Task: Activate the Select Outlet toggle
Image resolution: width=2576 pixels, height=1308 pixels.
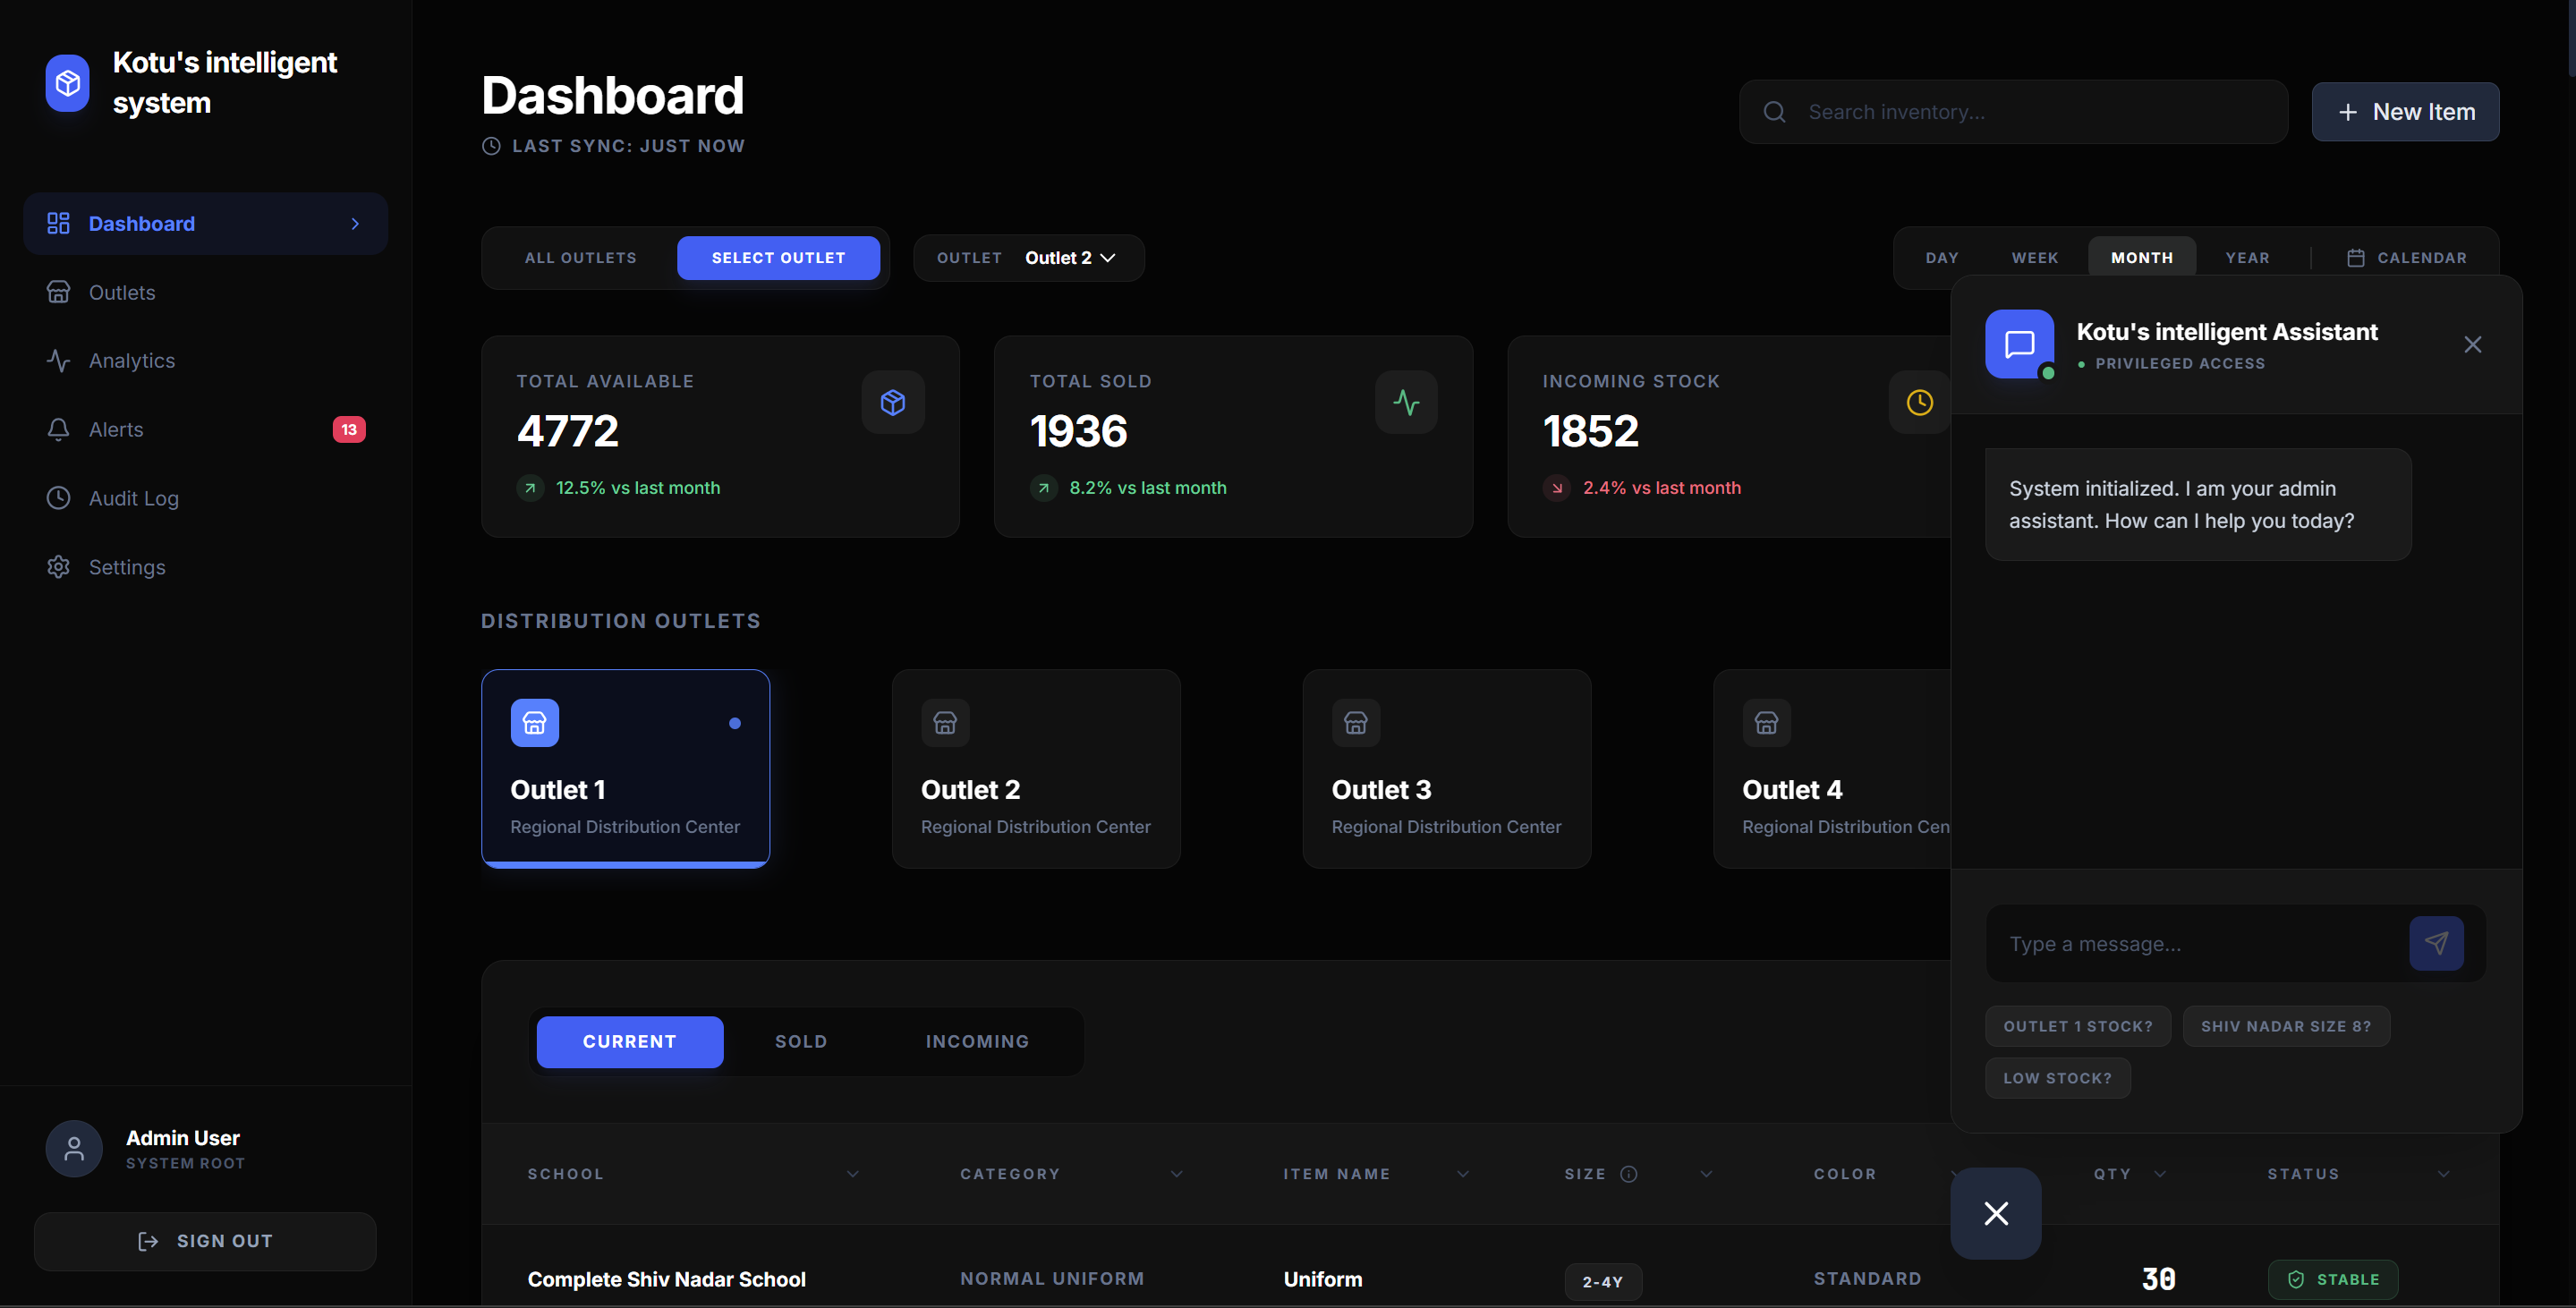Action: coord(778,258)
